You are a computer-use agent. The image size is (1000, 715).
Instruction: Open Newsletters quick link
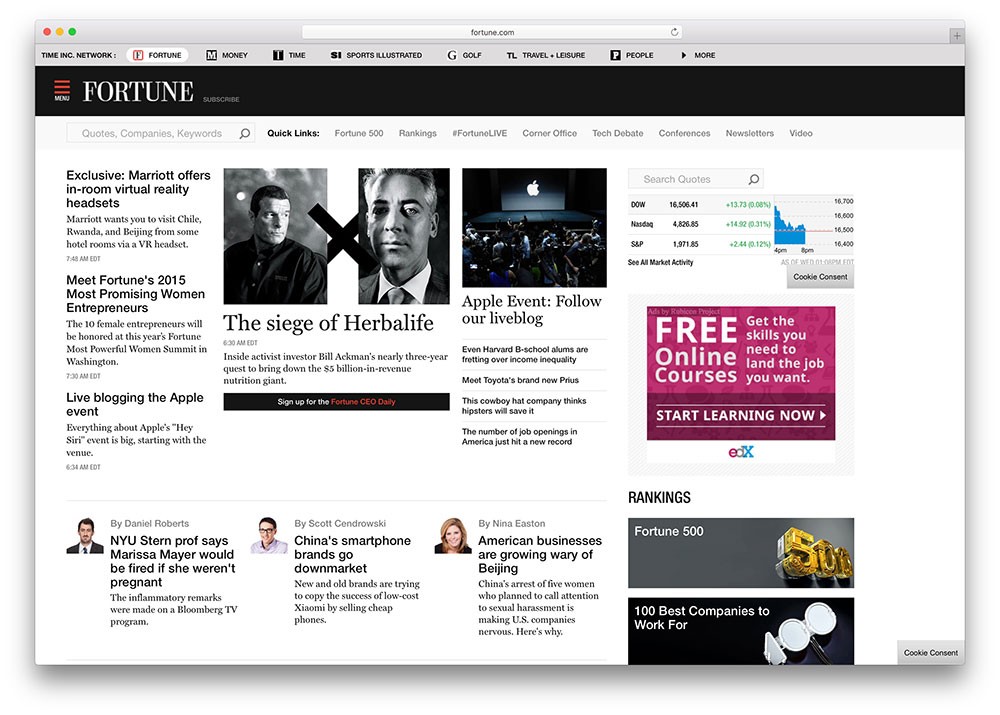pyautogui.click(x=750, y=133)
